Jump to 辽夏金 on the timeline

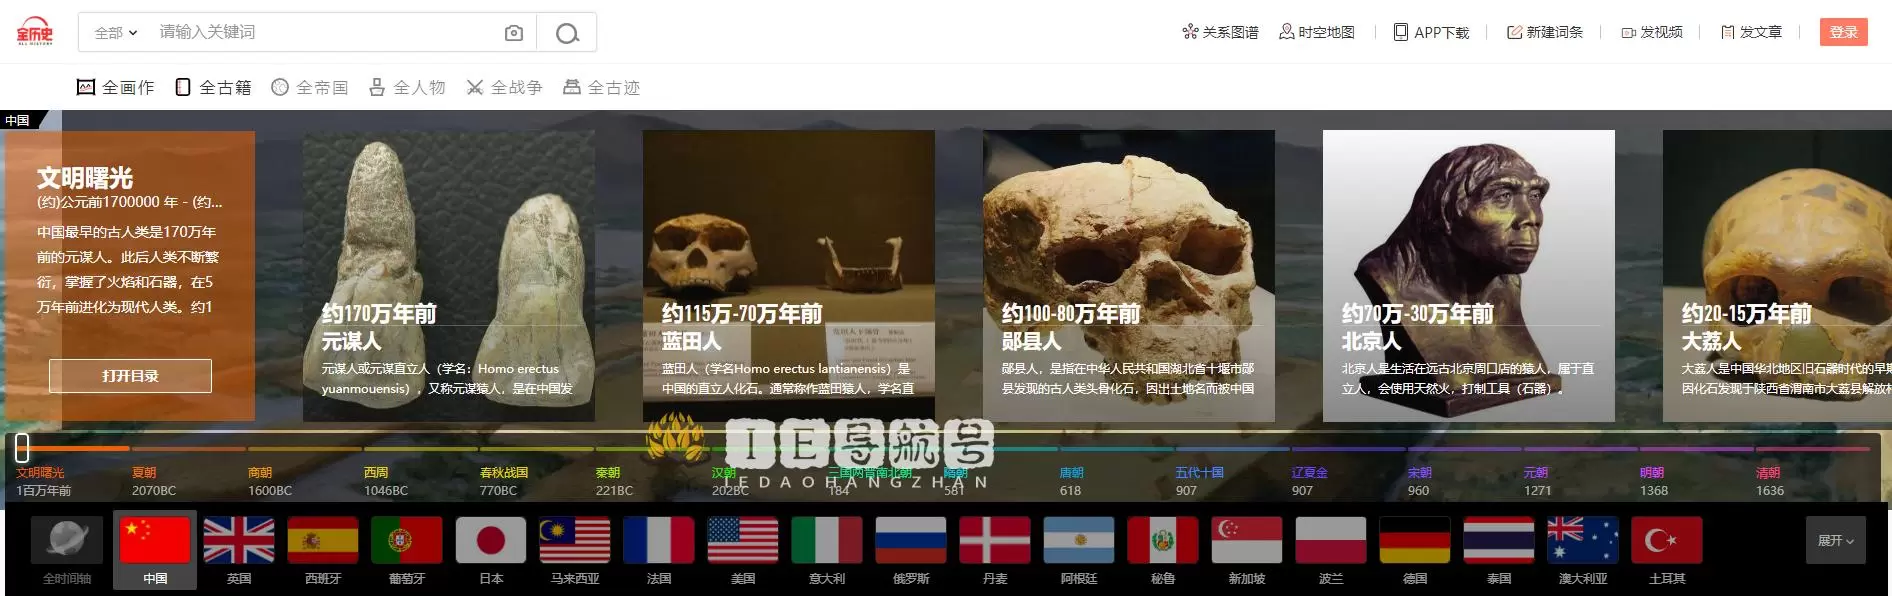pyautogui.click(x=1309, y=481)
